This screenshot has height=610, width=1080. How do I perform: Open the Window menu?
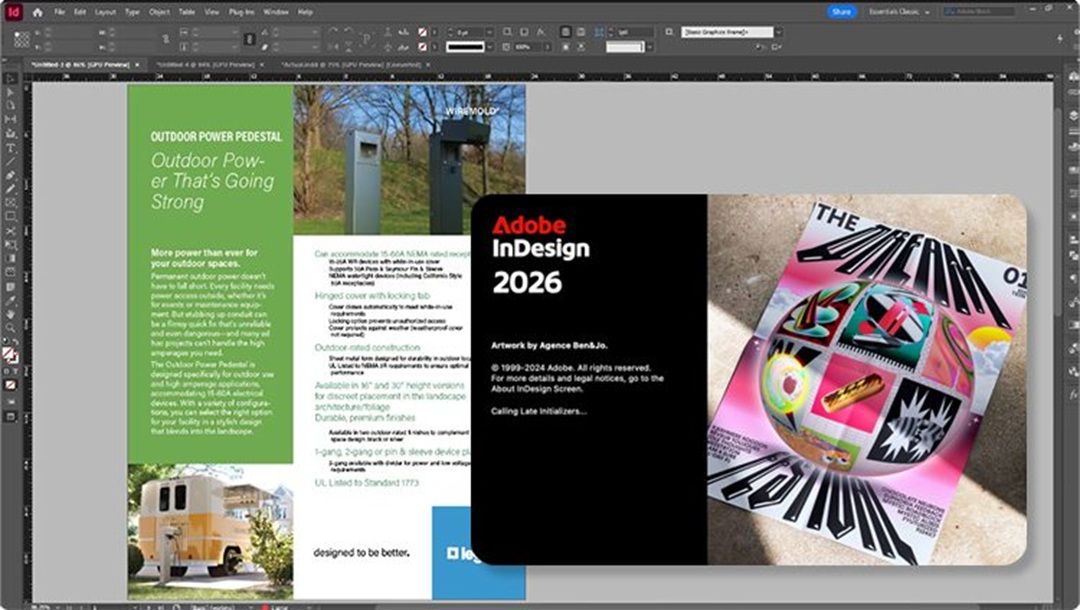[277, 12]
